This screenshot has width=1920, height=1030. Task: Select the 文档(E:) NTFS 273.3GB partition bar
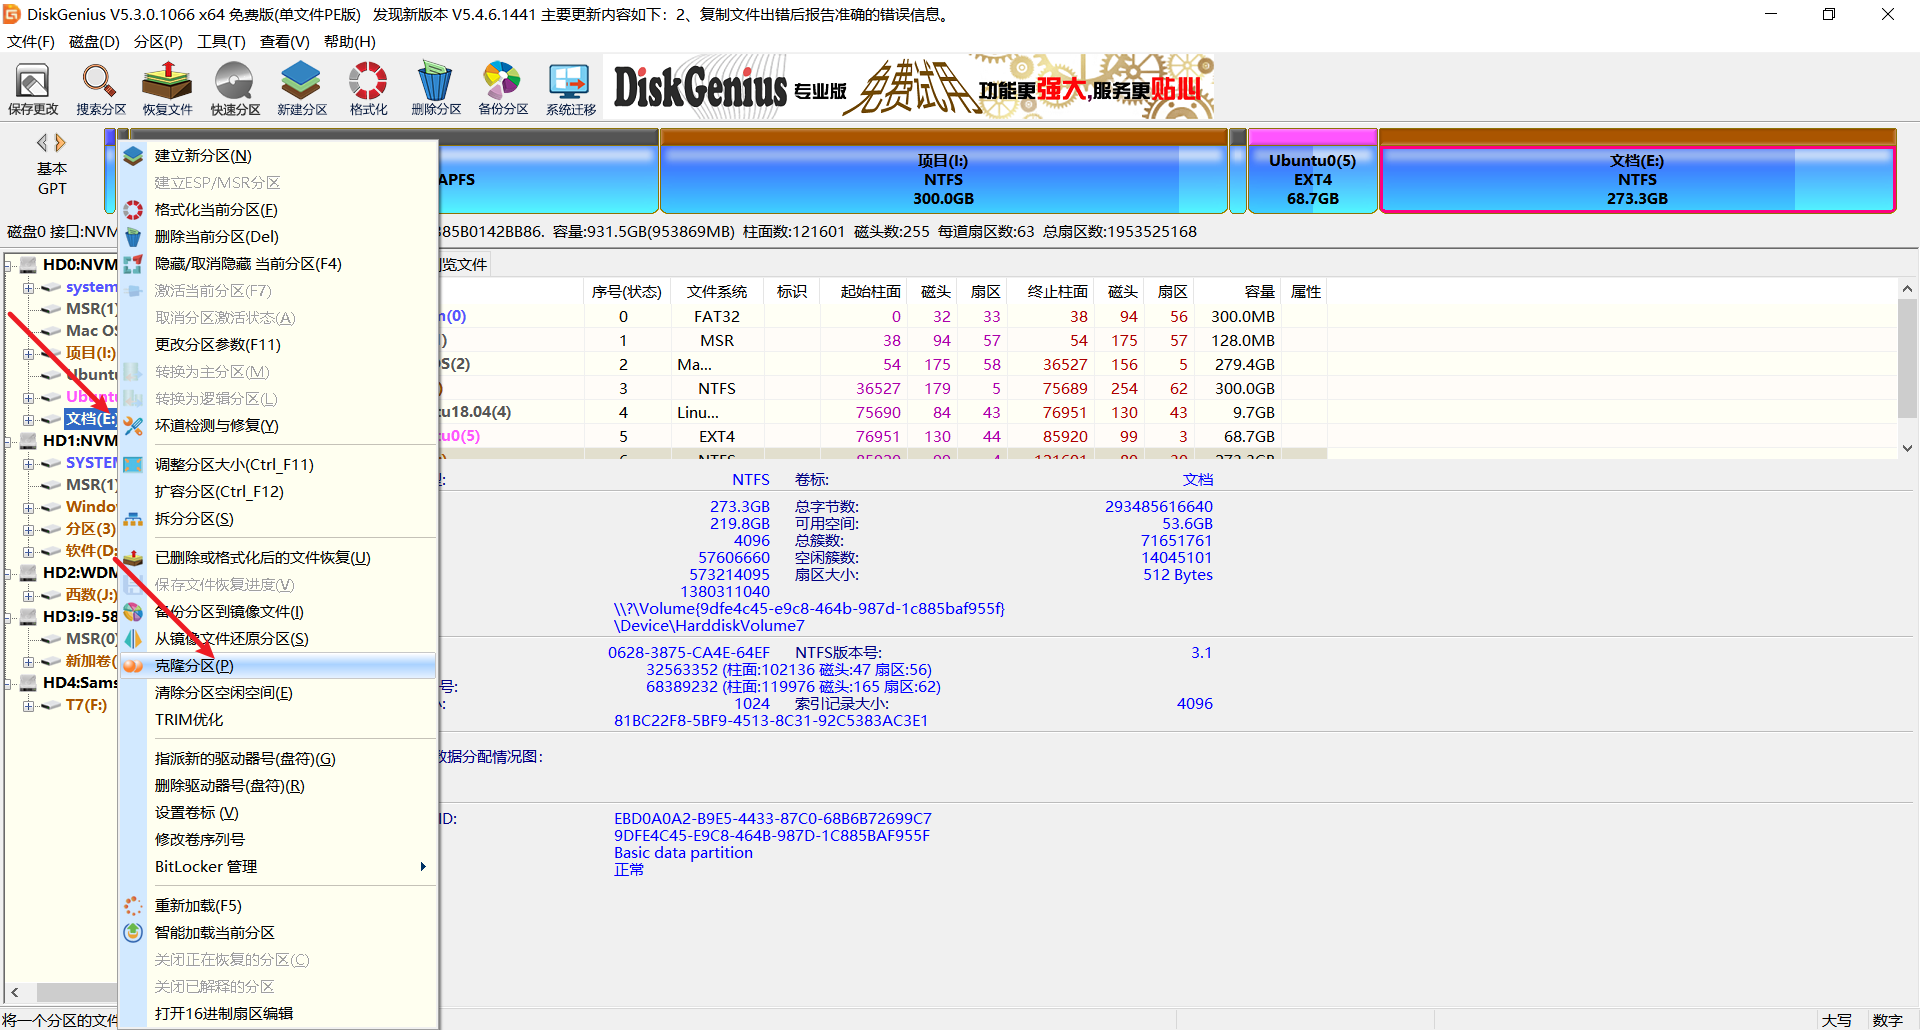pos(1637,171)
